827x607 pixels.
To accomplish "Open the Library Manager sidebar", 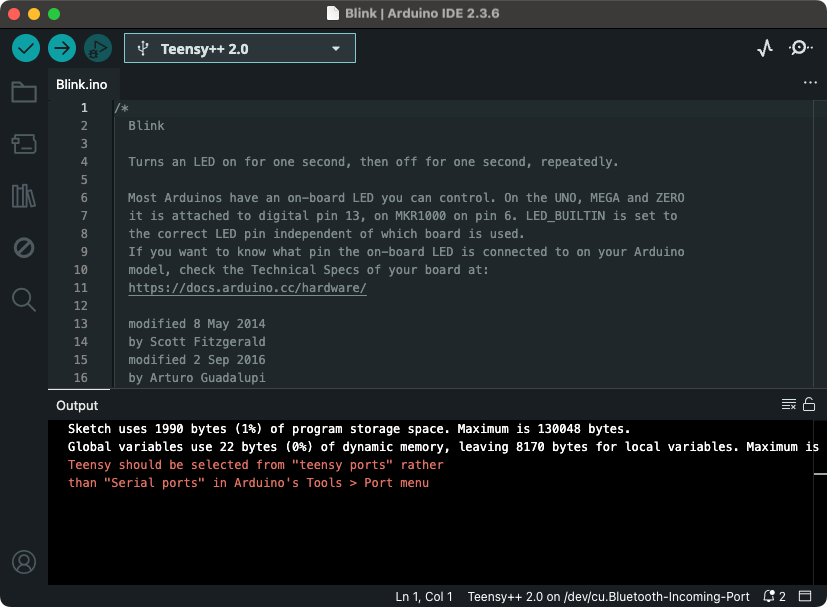I will (x=24, y=196).
